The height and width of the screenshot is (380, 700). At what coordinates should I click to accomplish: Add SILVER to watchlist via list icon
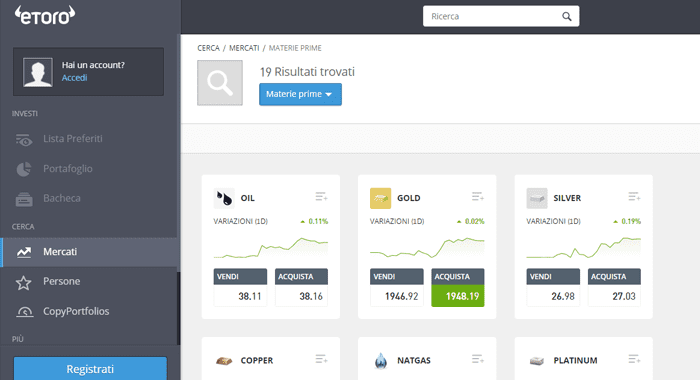click(634, 196)
